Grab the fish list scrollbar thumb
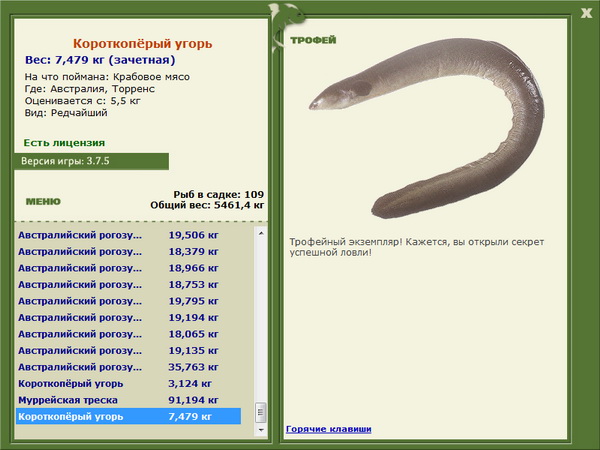 [x=261, y=412]
